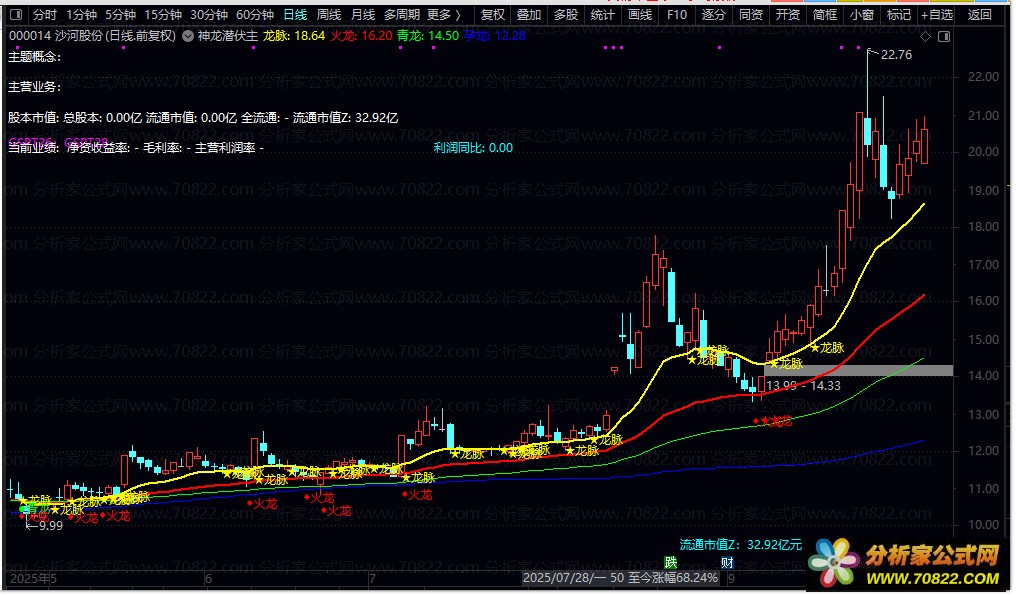Open the 复权 adjustment options
This screenshot has width=1016, height=595.
pos(492,15)
